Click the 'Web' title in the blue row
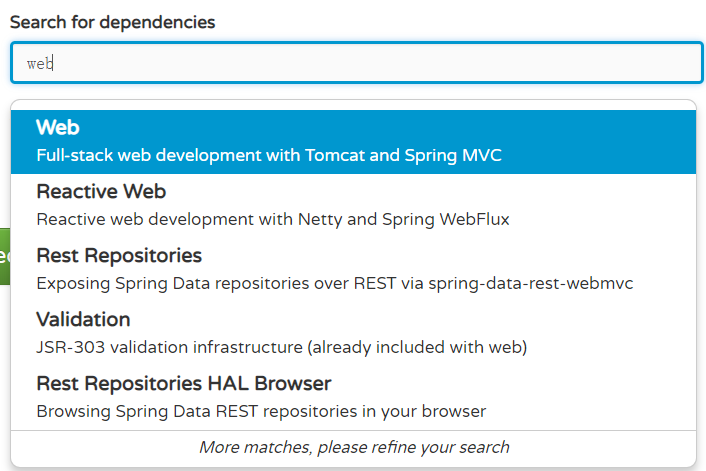The image size is (706, 471). pos(57,128)
